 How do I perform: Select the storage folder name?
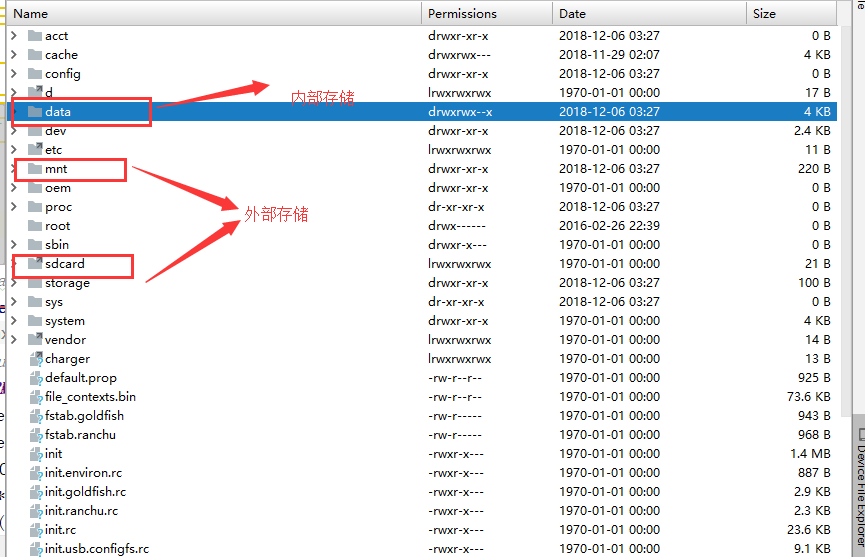click(x=67, y=283)
